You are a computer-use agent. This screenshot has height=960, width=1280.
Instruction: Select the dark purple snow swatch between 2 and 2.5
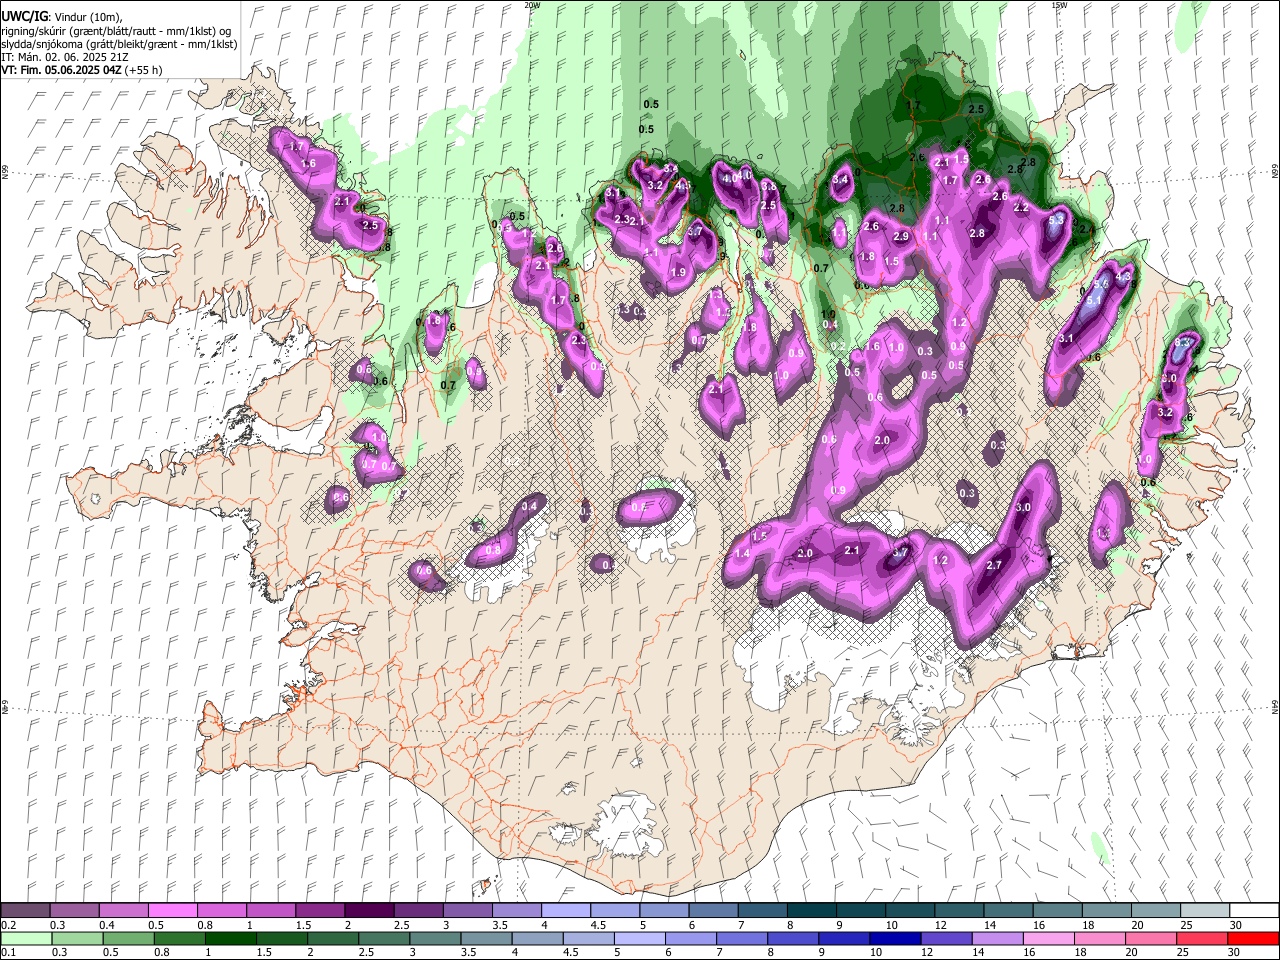pos(368,911)
